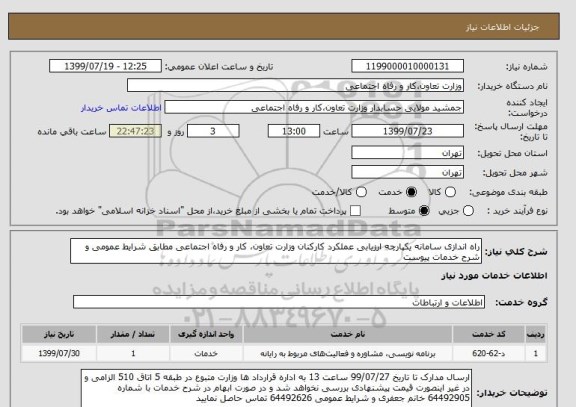Viewport: 576px width, 407px height.
Task: Click column header تاریخ نیاز
Action: [59, 334]
